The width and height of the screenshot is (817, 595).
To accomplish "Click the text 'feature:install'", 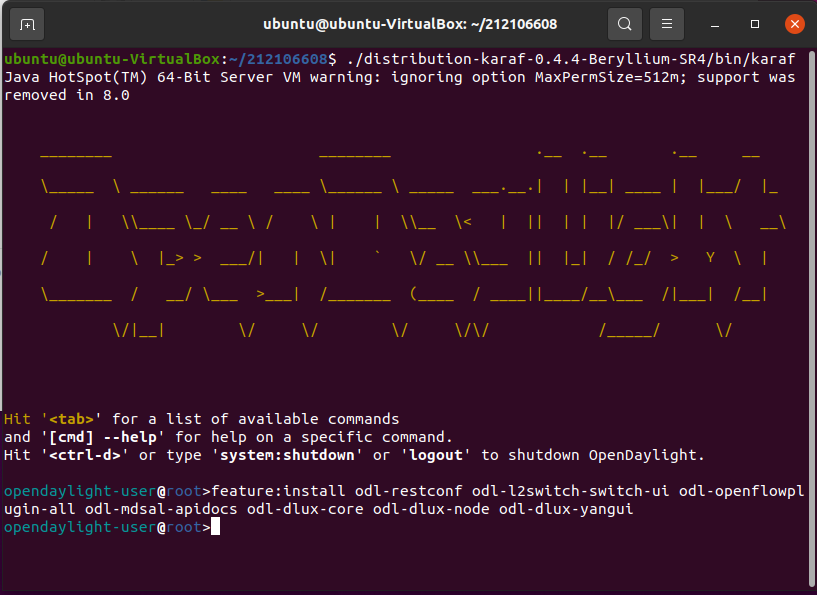I will (x=278, y=491).
